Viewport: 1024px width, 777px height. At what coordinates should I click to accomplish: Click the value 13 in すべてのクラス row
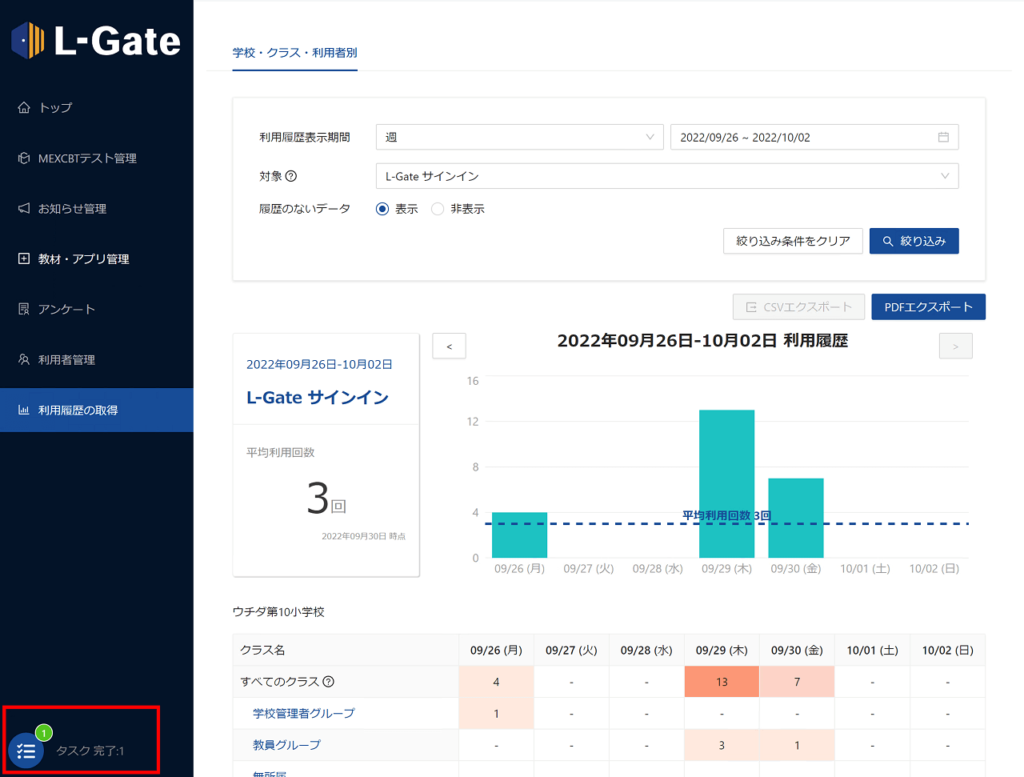(x=722, y=682)
